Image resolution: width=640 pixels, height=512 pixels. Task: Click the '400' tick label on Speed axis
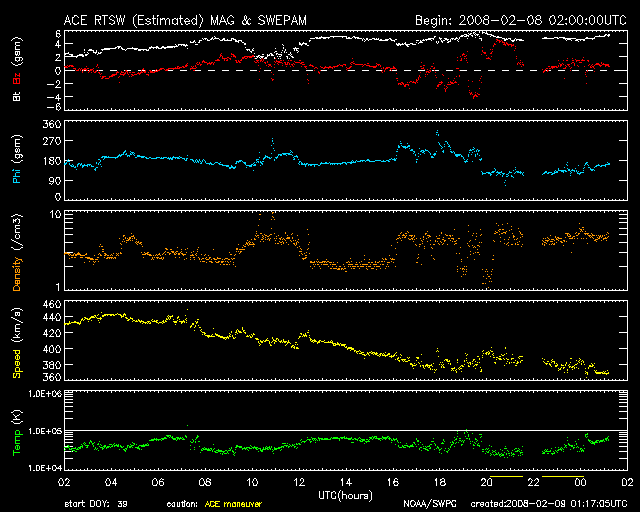[x=52, y=349]
